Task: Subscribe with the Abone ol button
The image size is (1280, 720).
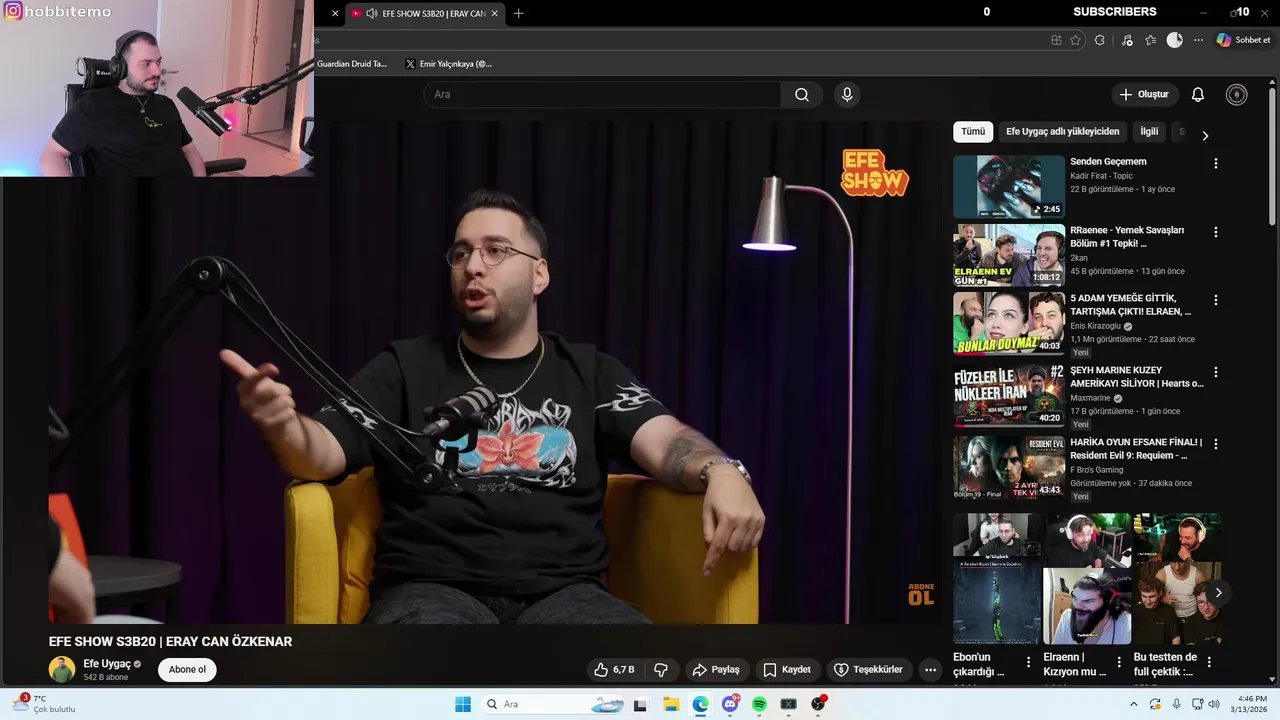Action: coord(187,670)
